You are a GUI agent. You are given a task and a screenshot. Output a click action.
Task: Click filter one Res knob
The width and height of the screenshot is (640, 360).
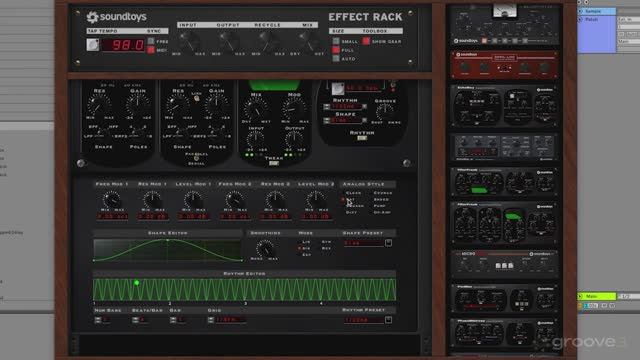pos(99,105)
